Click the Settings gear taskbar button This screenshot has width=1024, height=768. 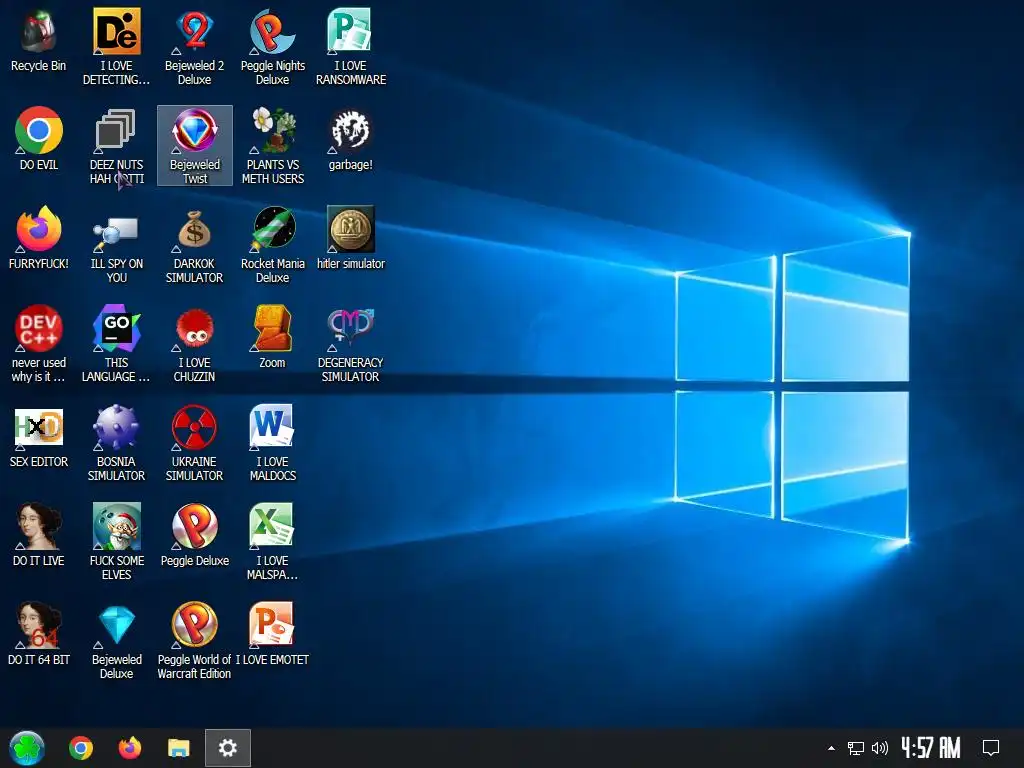click(x=227, y=748)
